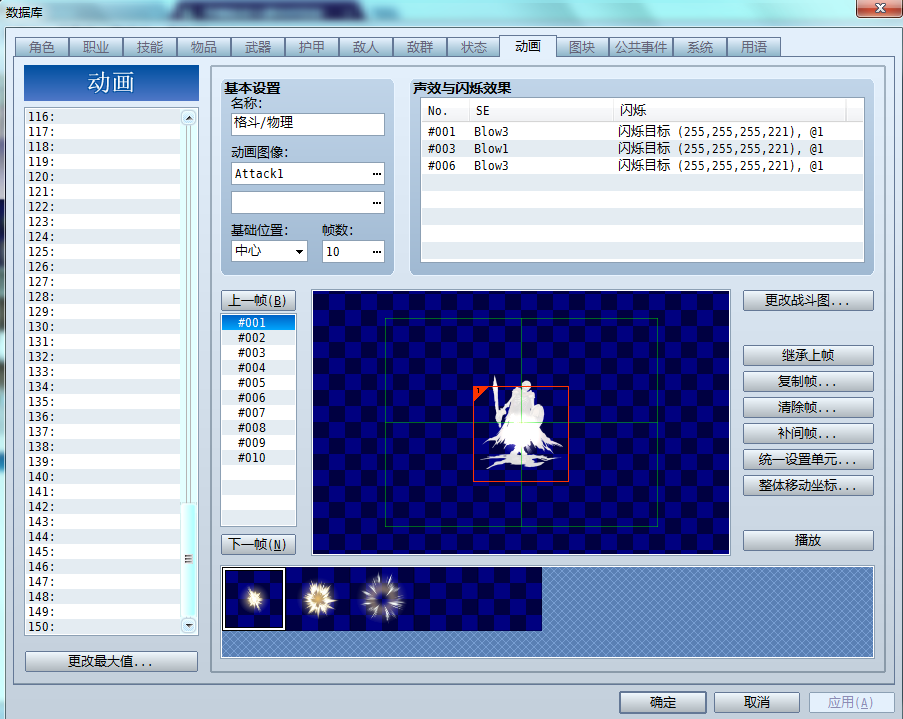Select frame #006 in frame list
Screen dimensions: 903x719
point(258,398)
